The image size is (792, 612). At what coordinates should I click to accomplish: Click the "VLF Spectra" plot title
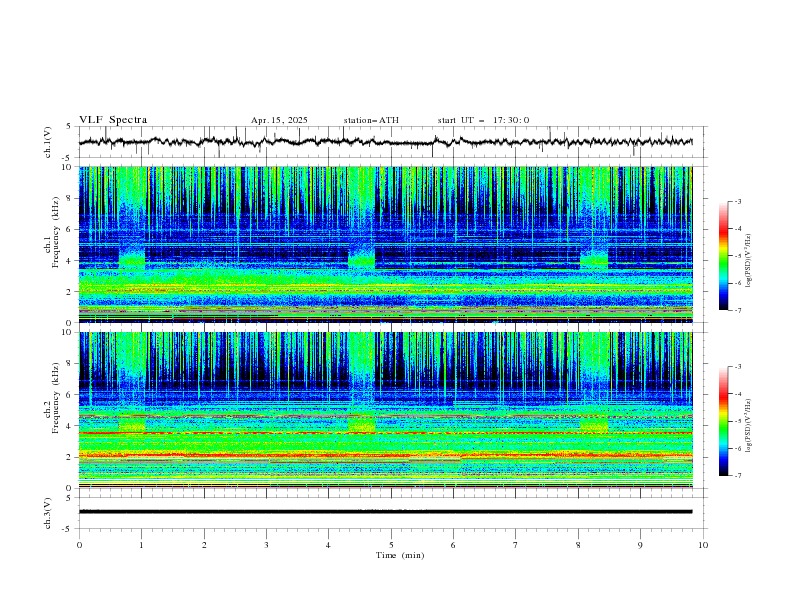click(113, 120)
